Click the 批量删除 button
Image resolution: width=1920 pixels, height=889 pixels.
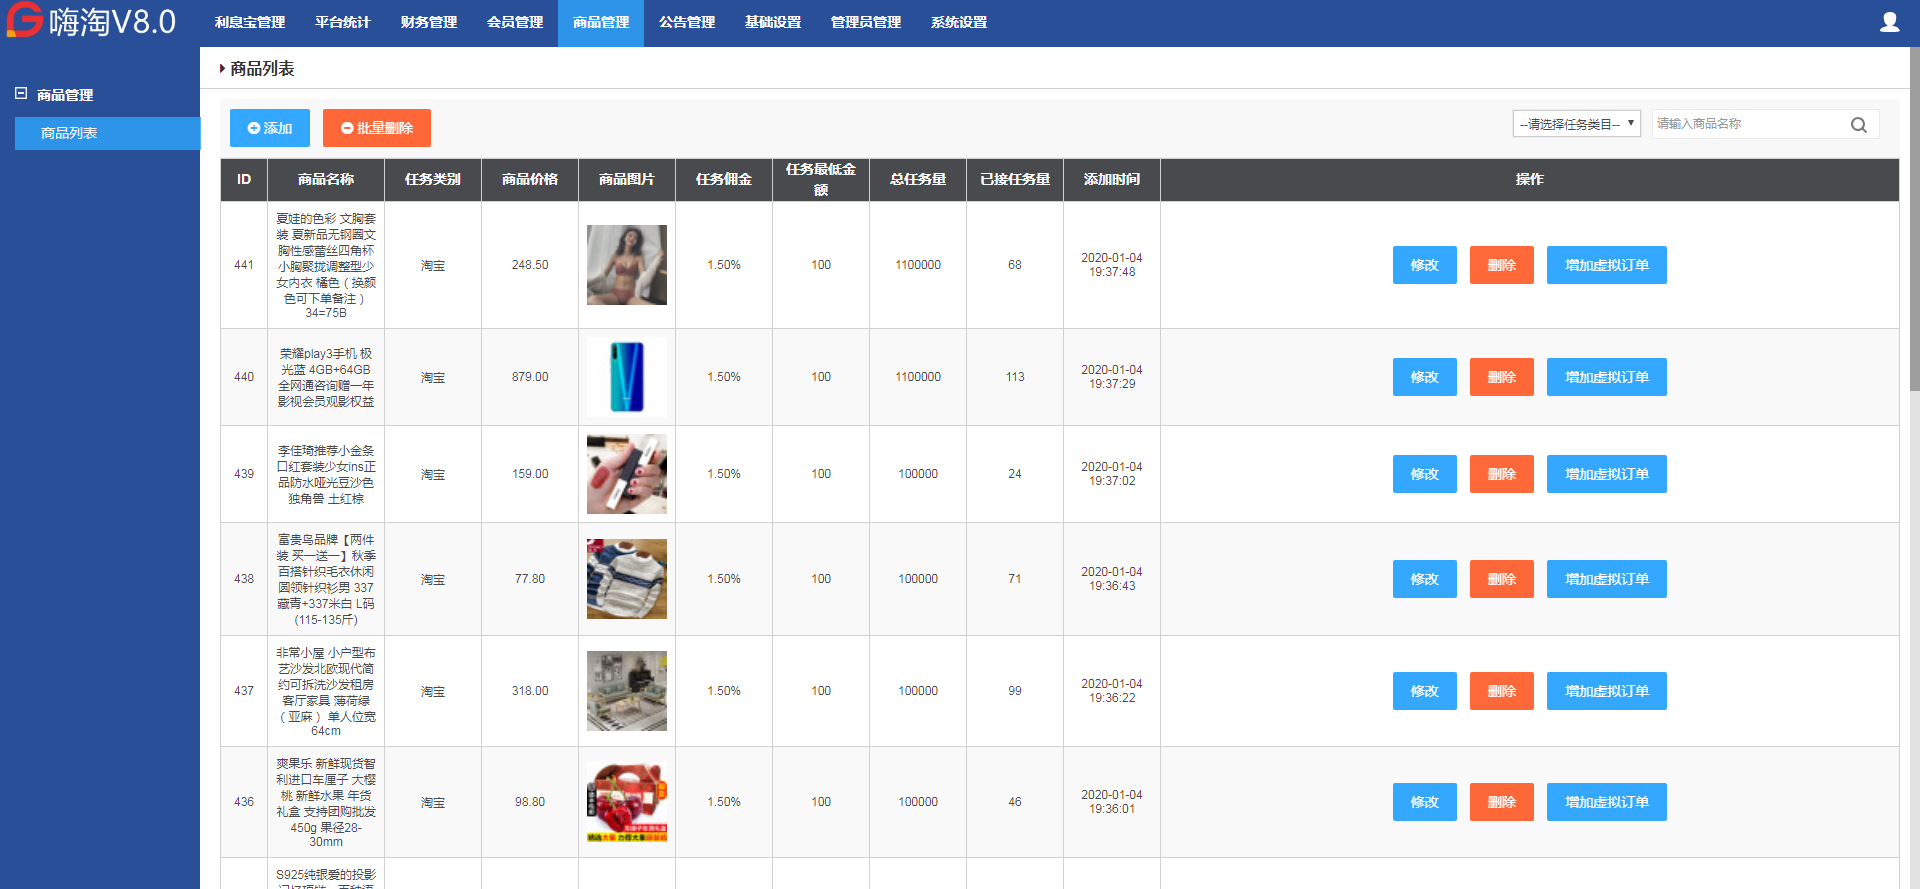(376, 128)
